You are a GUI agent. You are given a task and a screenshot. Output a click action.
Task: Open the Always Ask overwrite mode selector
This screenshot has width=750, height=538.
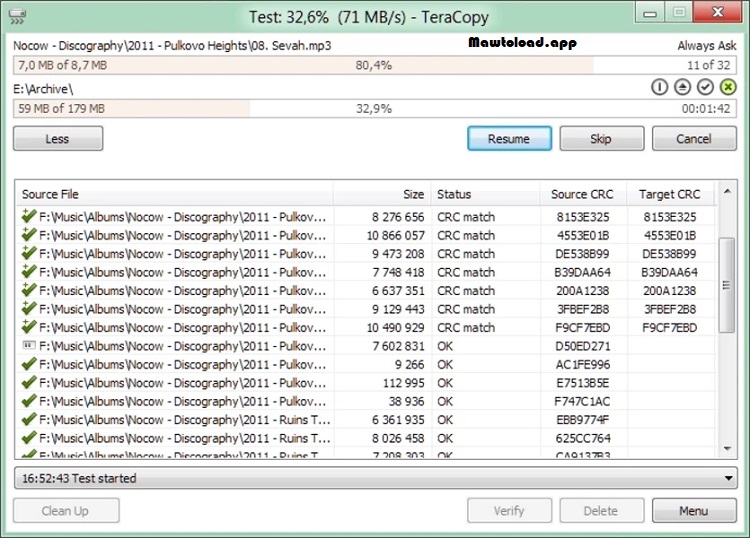click(706, 45)
